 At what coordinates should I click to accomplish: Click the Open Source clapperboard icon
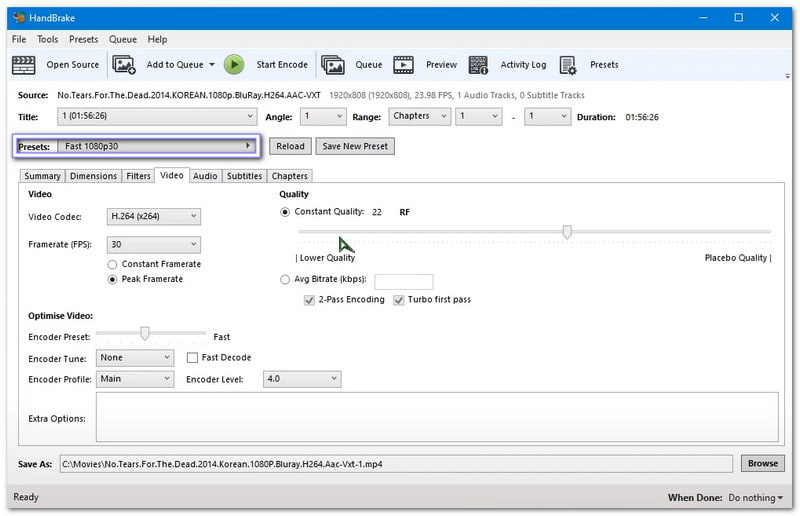click(22, 65)
